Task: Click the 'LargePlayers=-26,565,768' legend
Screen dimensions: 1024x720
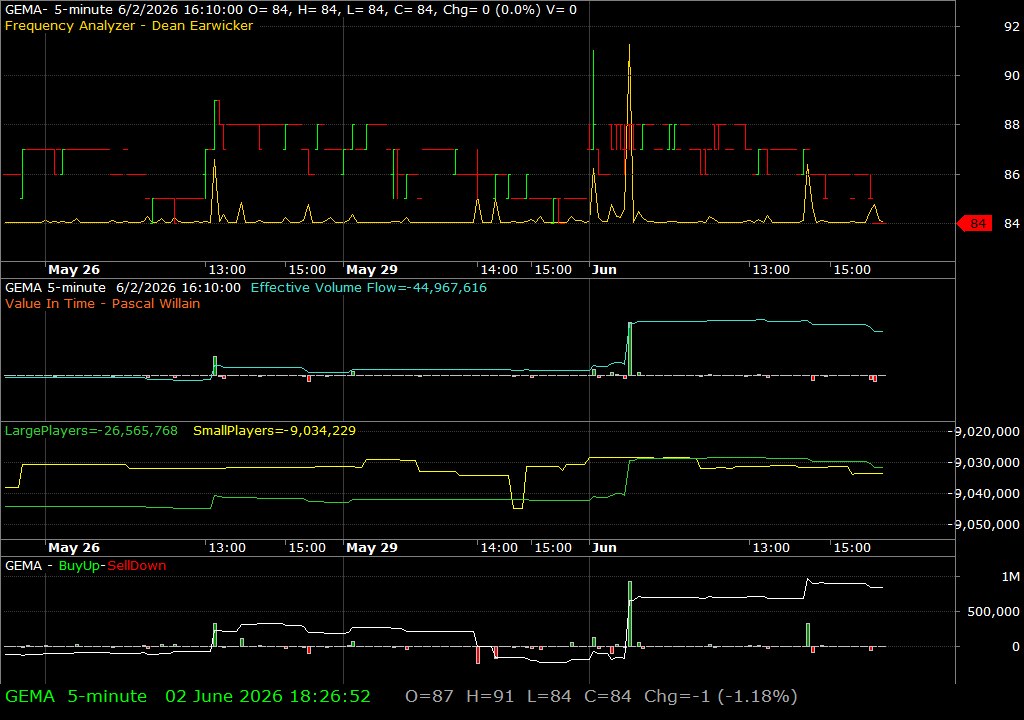Action: 91,431
